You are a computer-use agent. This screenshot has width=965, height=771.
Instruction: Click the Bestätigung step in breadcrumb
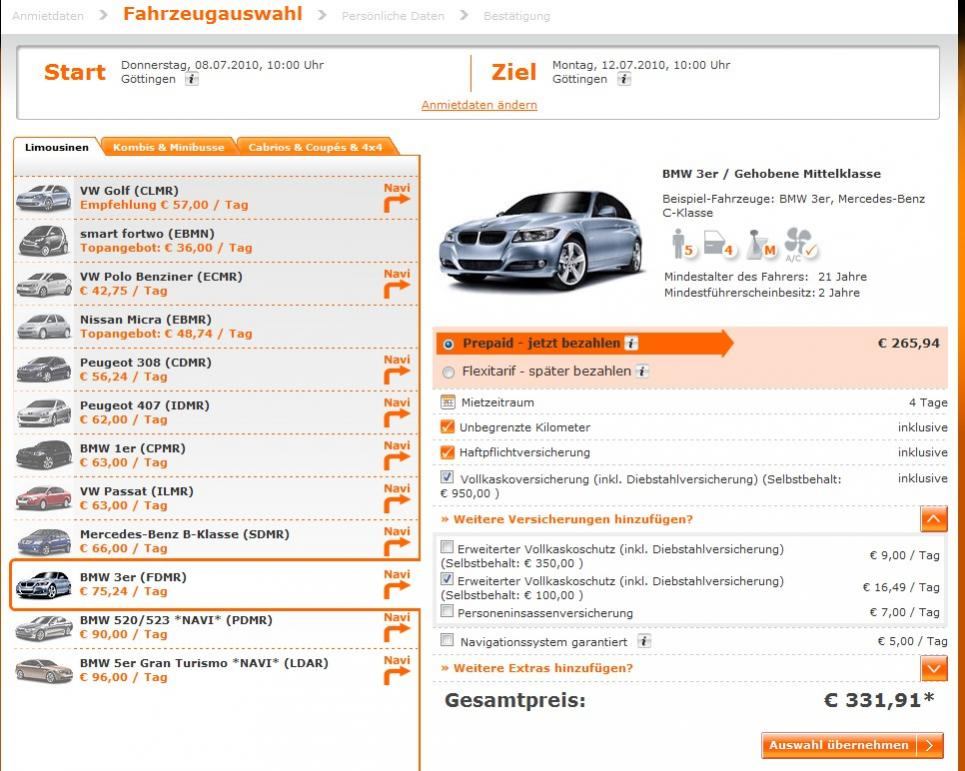(x=516, y=16)
